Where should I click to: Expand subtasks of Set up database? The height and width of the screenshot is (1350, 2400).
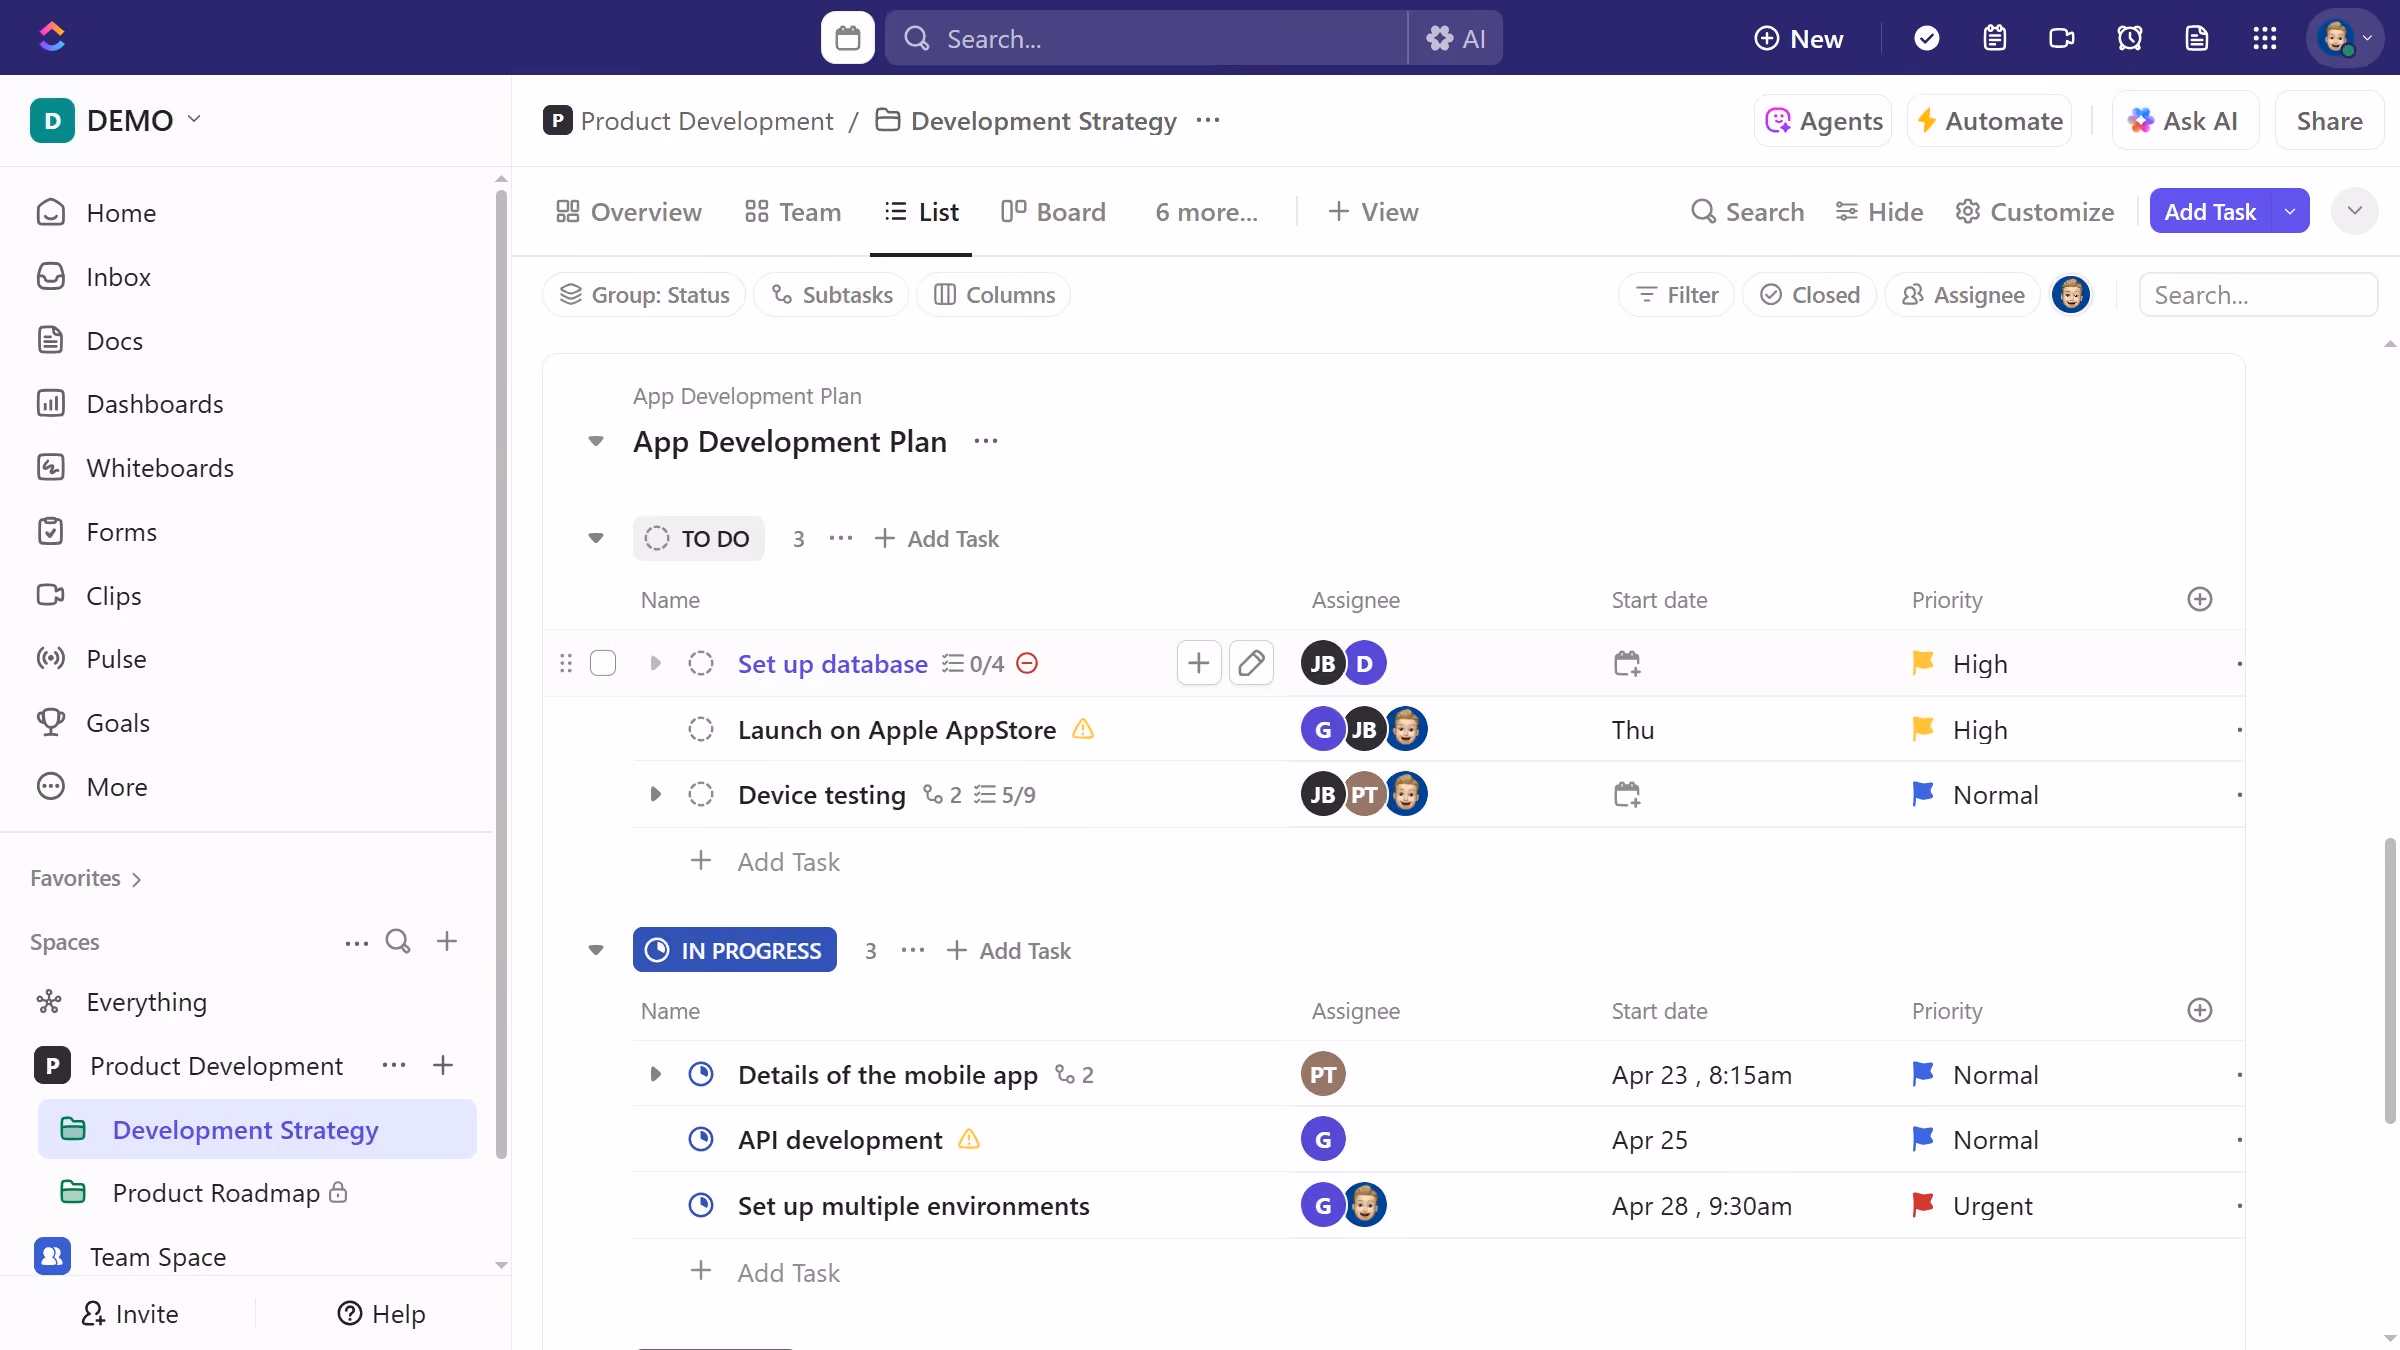point(655,663)
